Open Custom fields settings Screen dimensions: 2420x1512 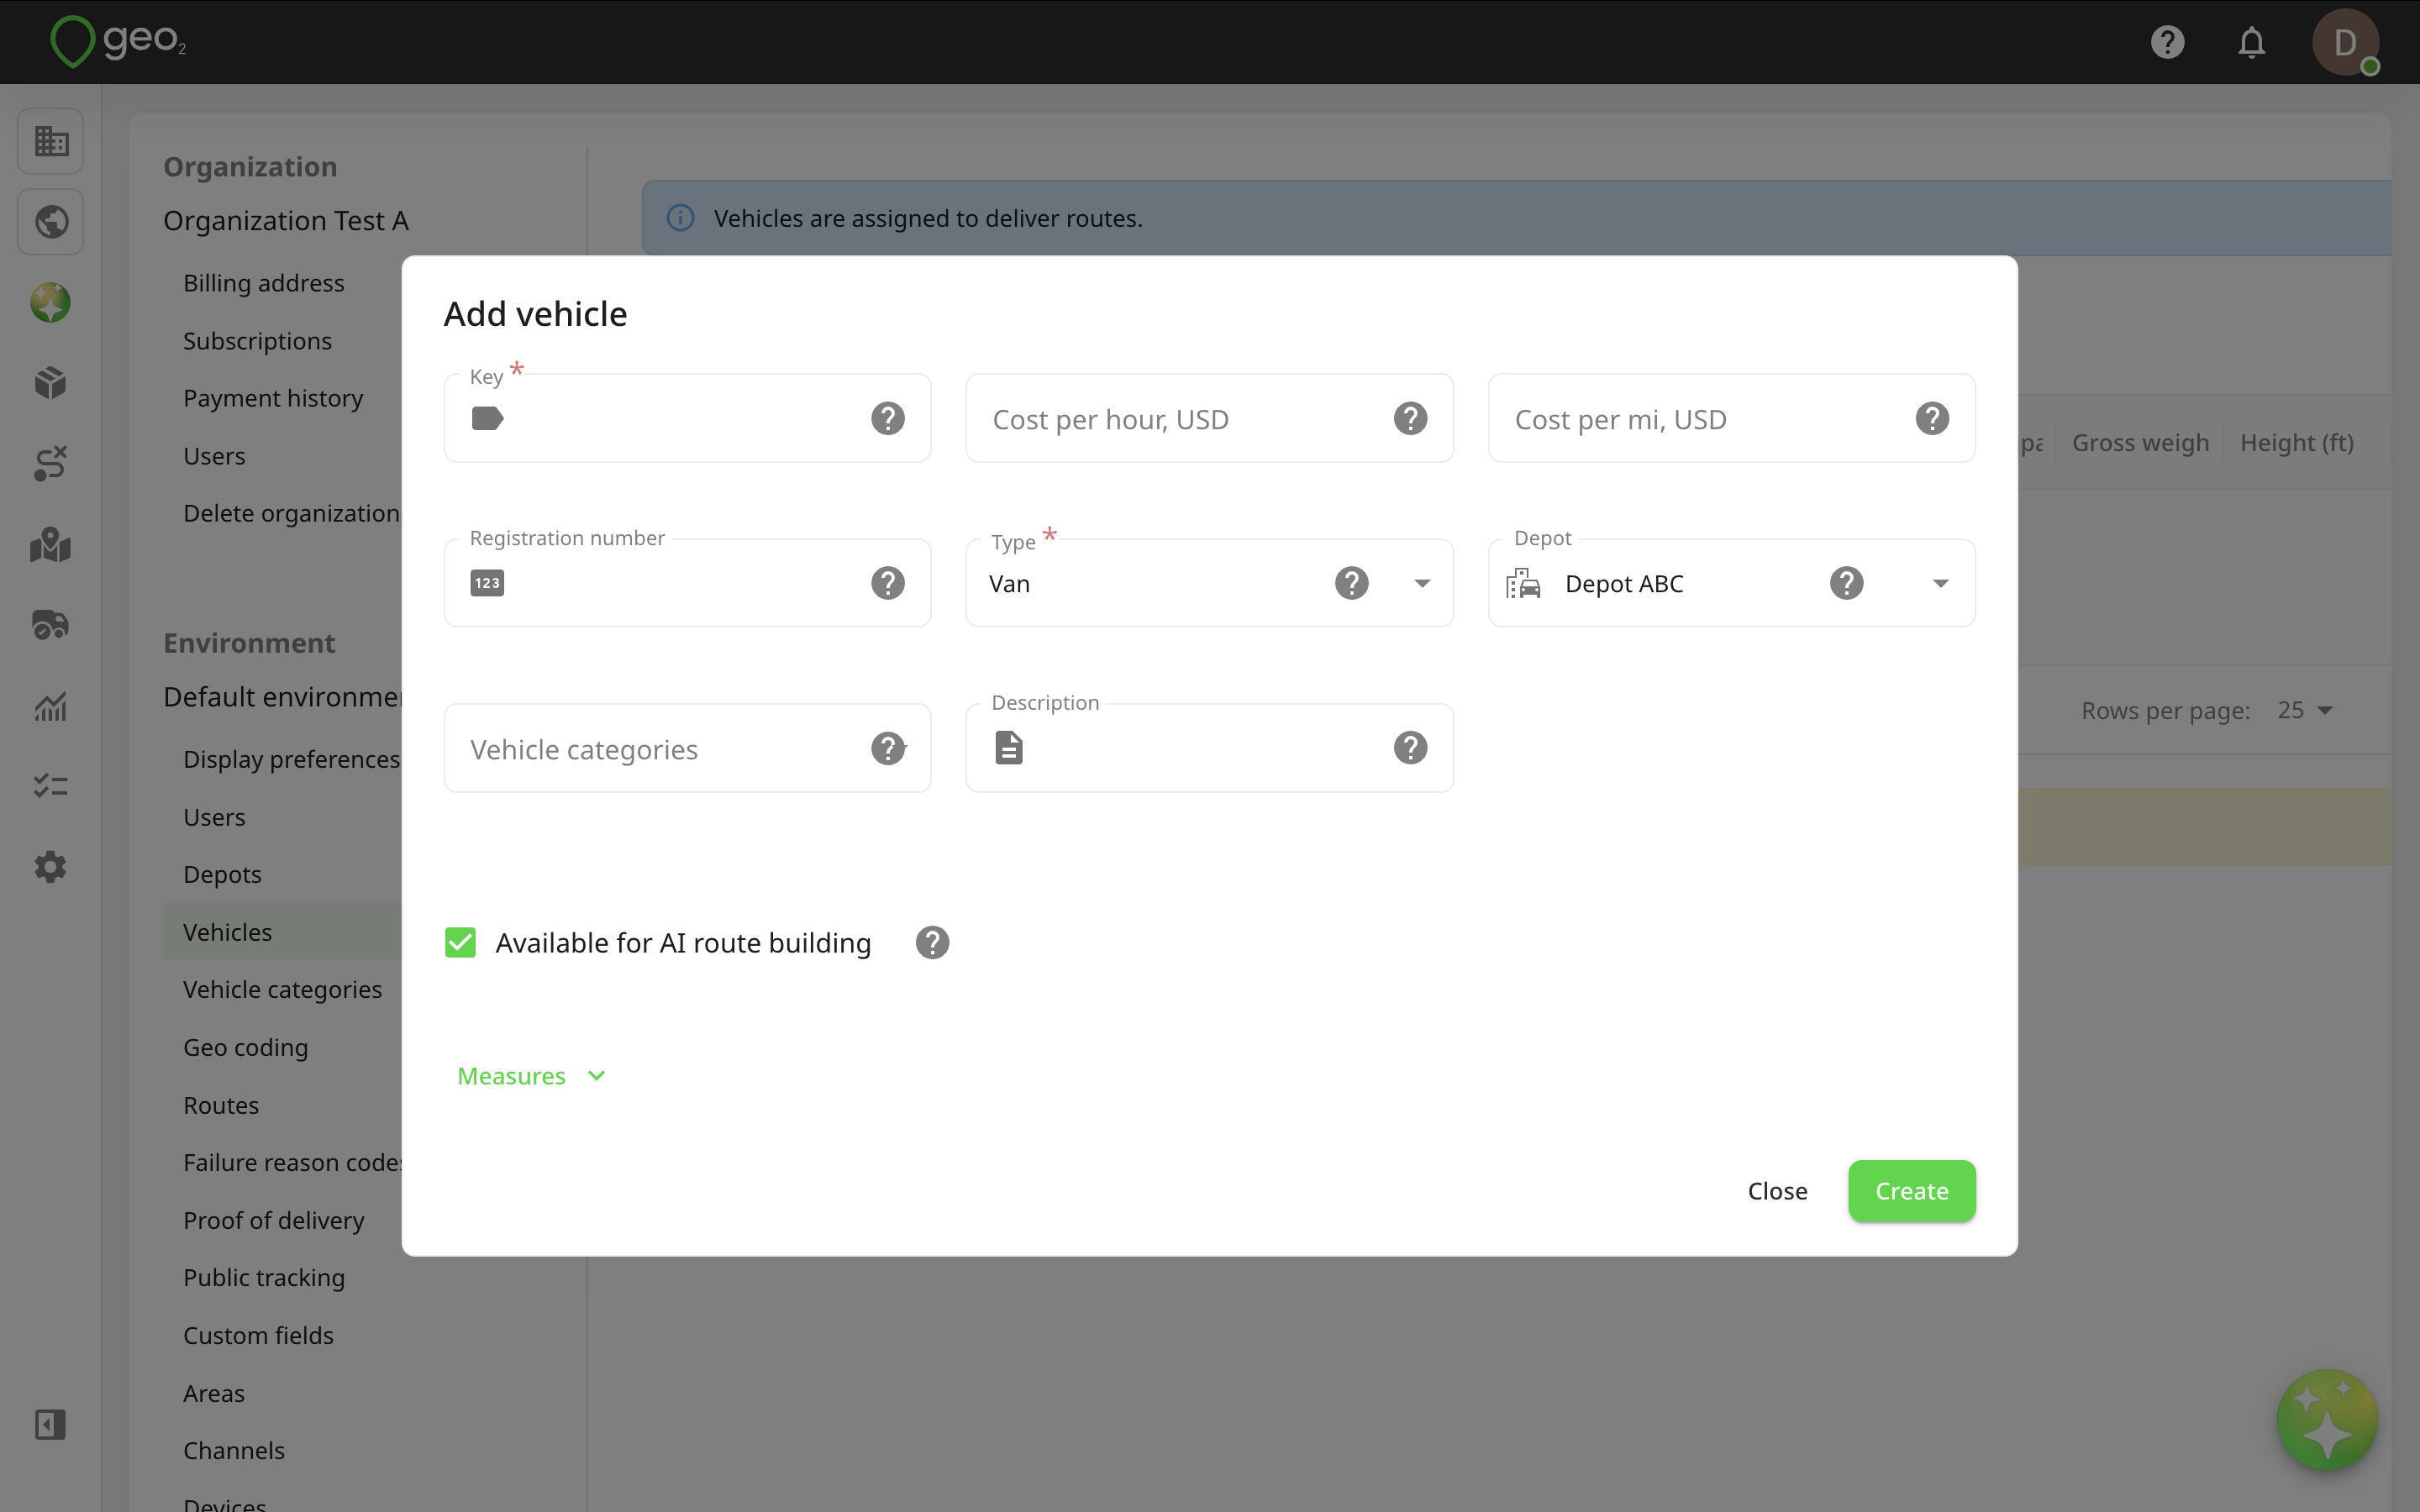click(x=258, y=1335)
